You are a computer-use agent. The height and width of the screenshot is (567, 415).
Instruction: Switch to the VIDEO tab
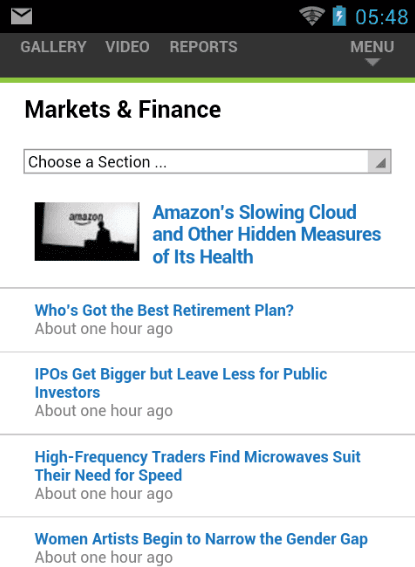point(127,47)
